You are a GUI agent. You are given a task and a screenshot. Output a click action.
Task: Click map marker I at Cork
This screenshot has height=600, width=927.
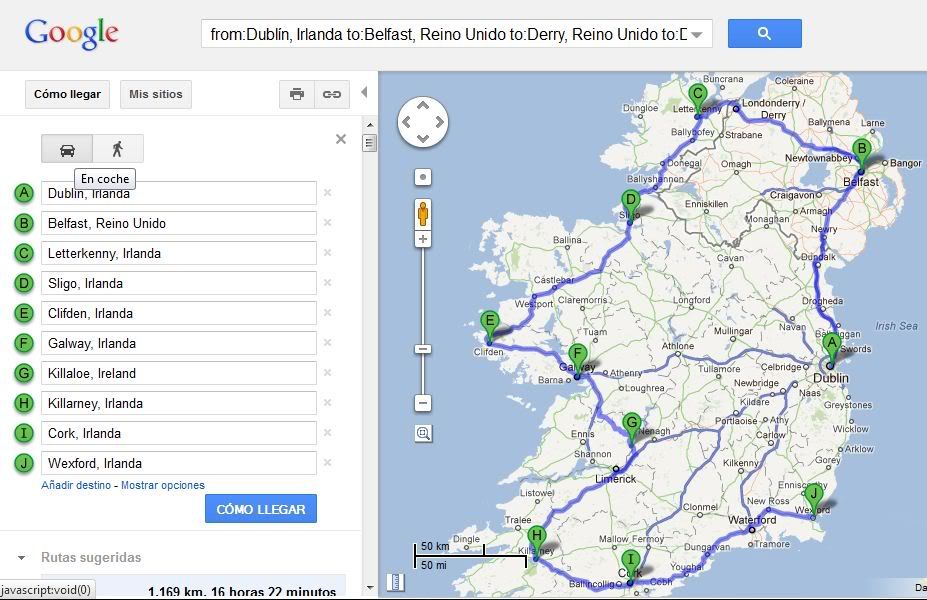click(x=630, y=564)
